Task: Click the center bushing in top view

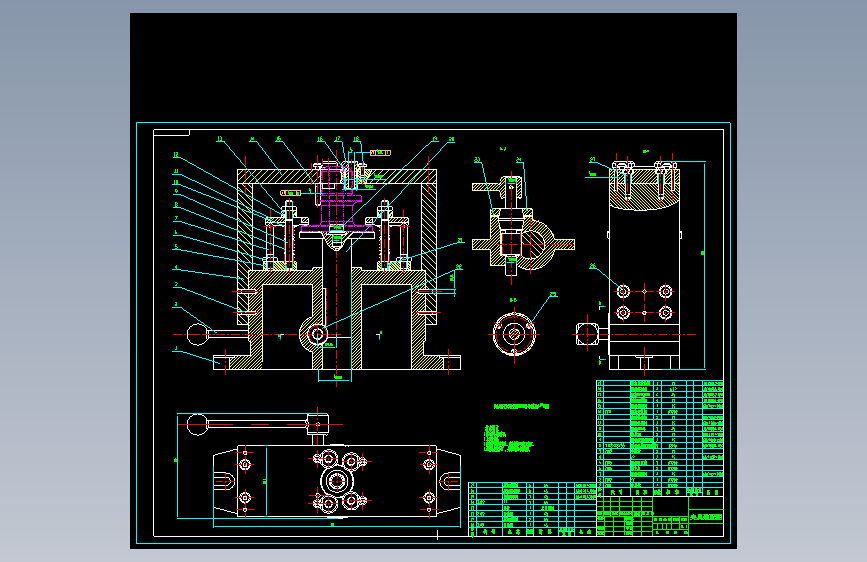Action: click(337, 481)
